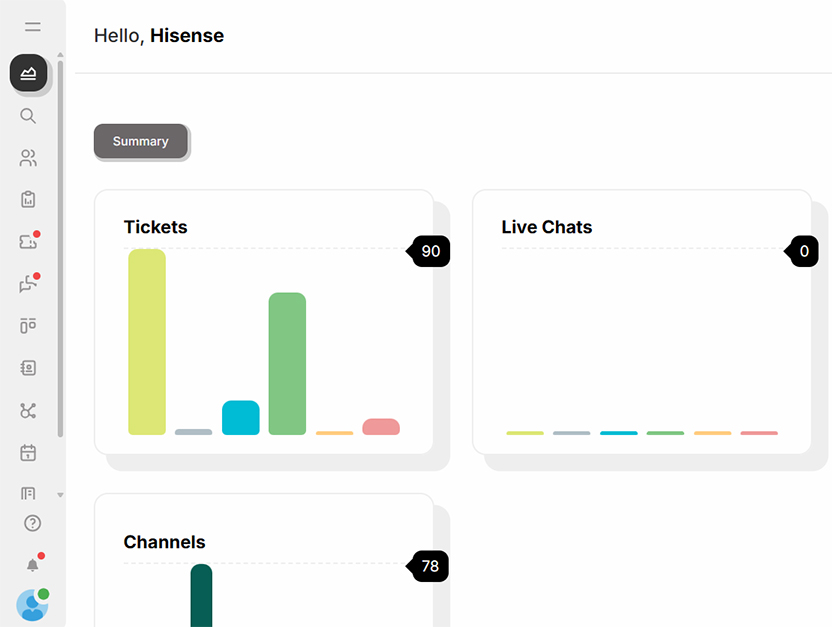This screenshot has width=832, height=627.
Task: Open the user profile avatar
Action: [x=32, y=605]
